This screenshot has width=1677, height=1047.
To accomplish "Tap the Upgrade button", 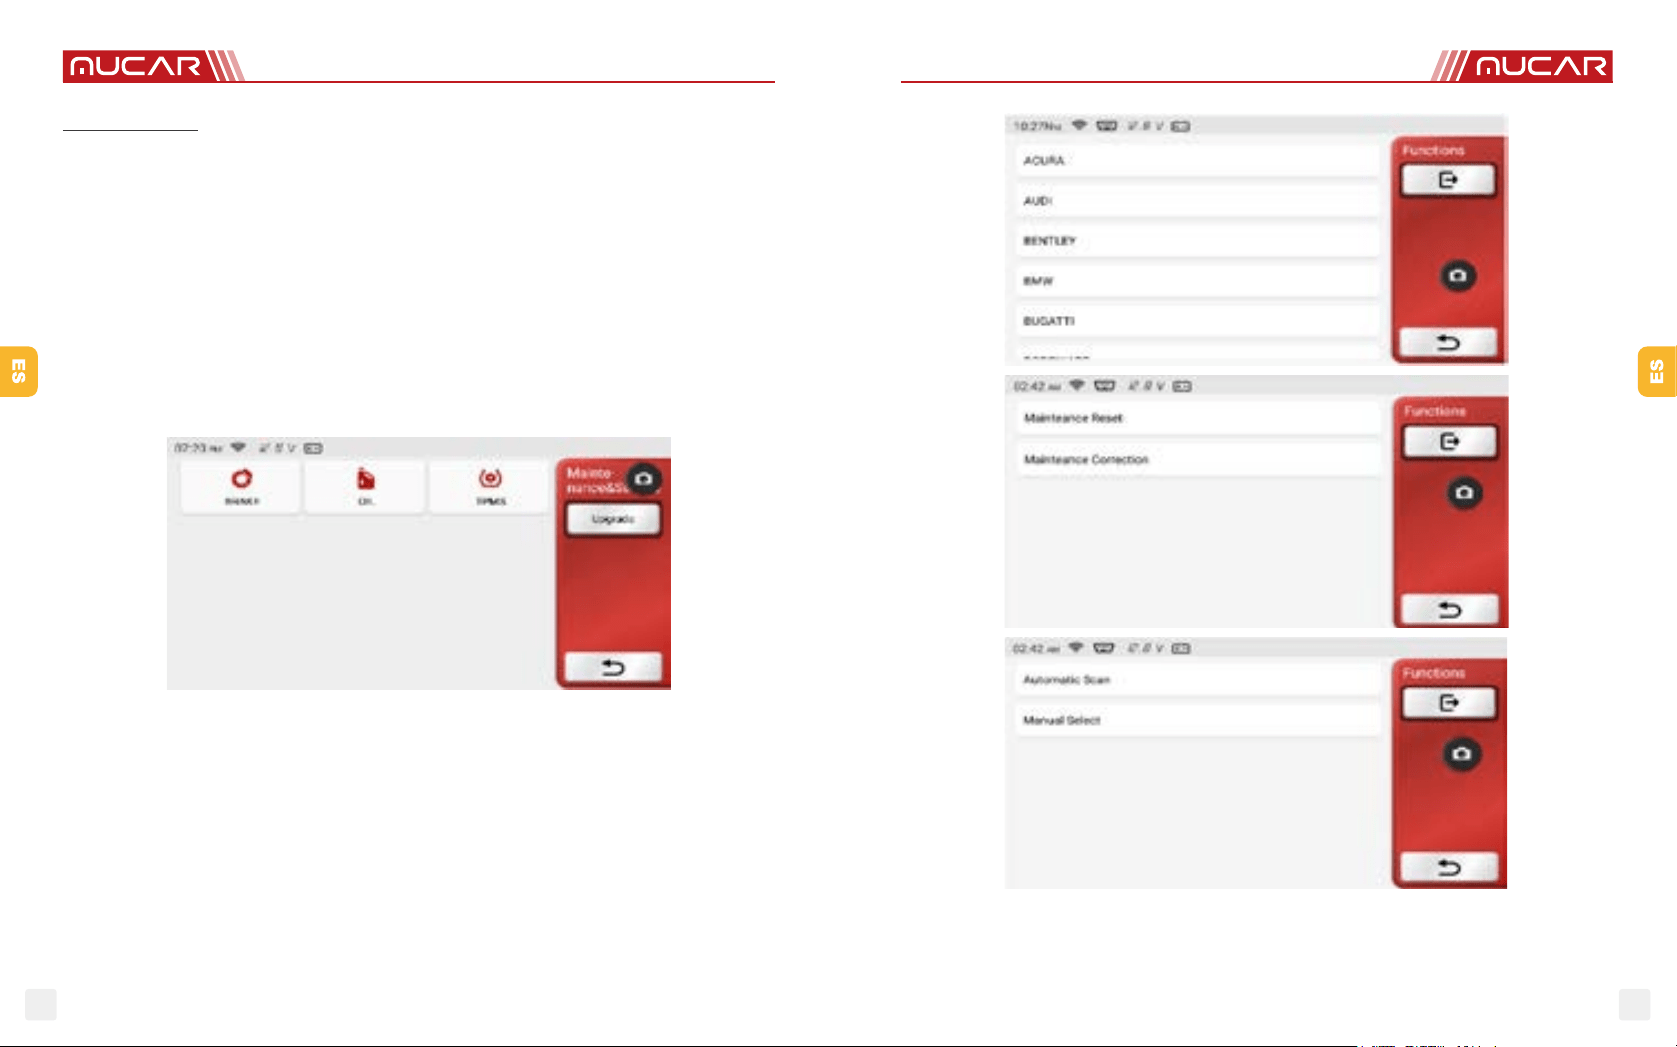I will coord(613,520).
